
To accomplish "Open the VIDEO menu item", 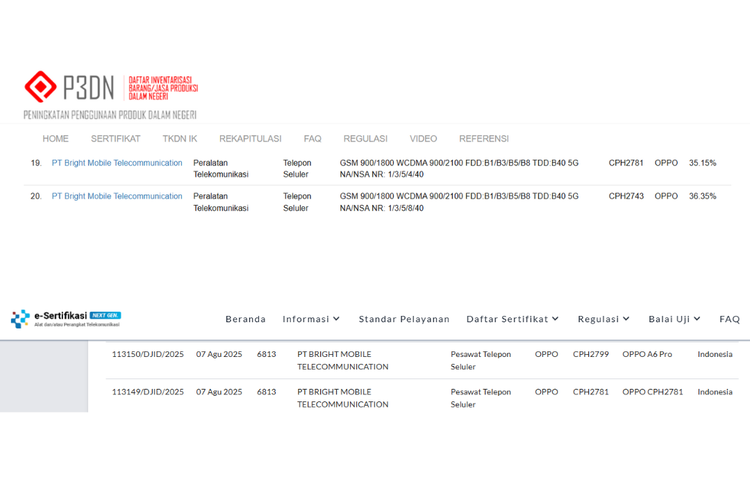I will [423, 139].
